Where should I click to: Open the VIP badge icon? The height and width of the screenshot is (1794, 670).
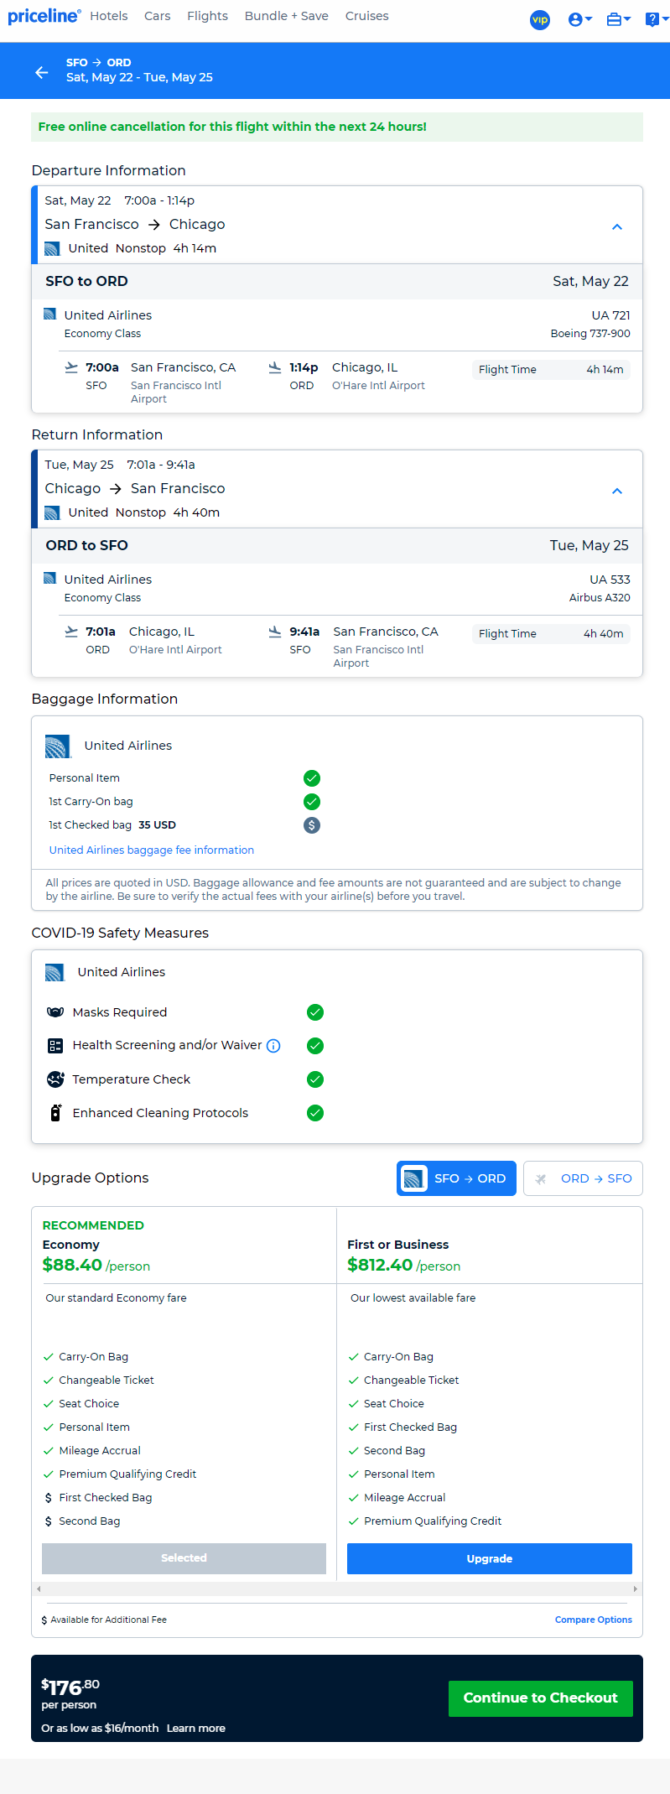[x=540, y=19]
